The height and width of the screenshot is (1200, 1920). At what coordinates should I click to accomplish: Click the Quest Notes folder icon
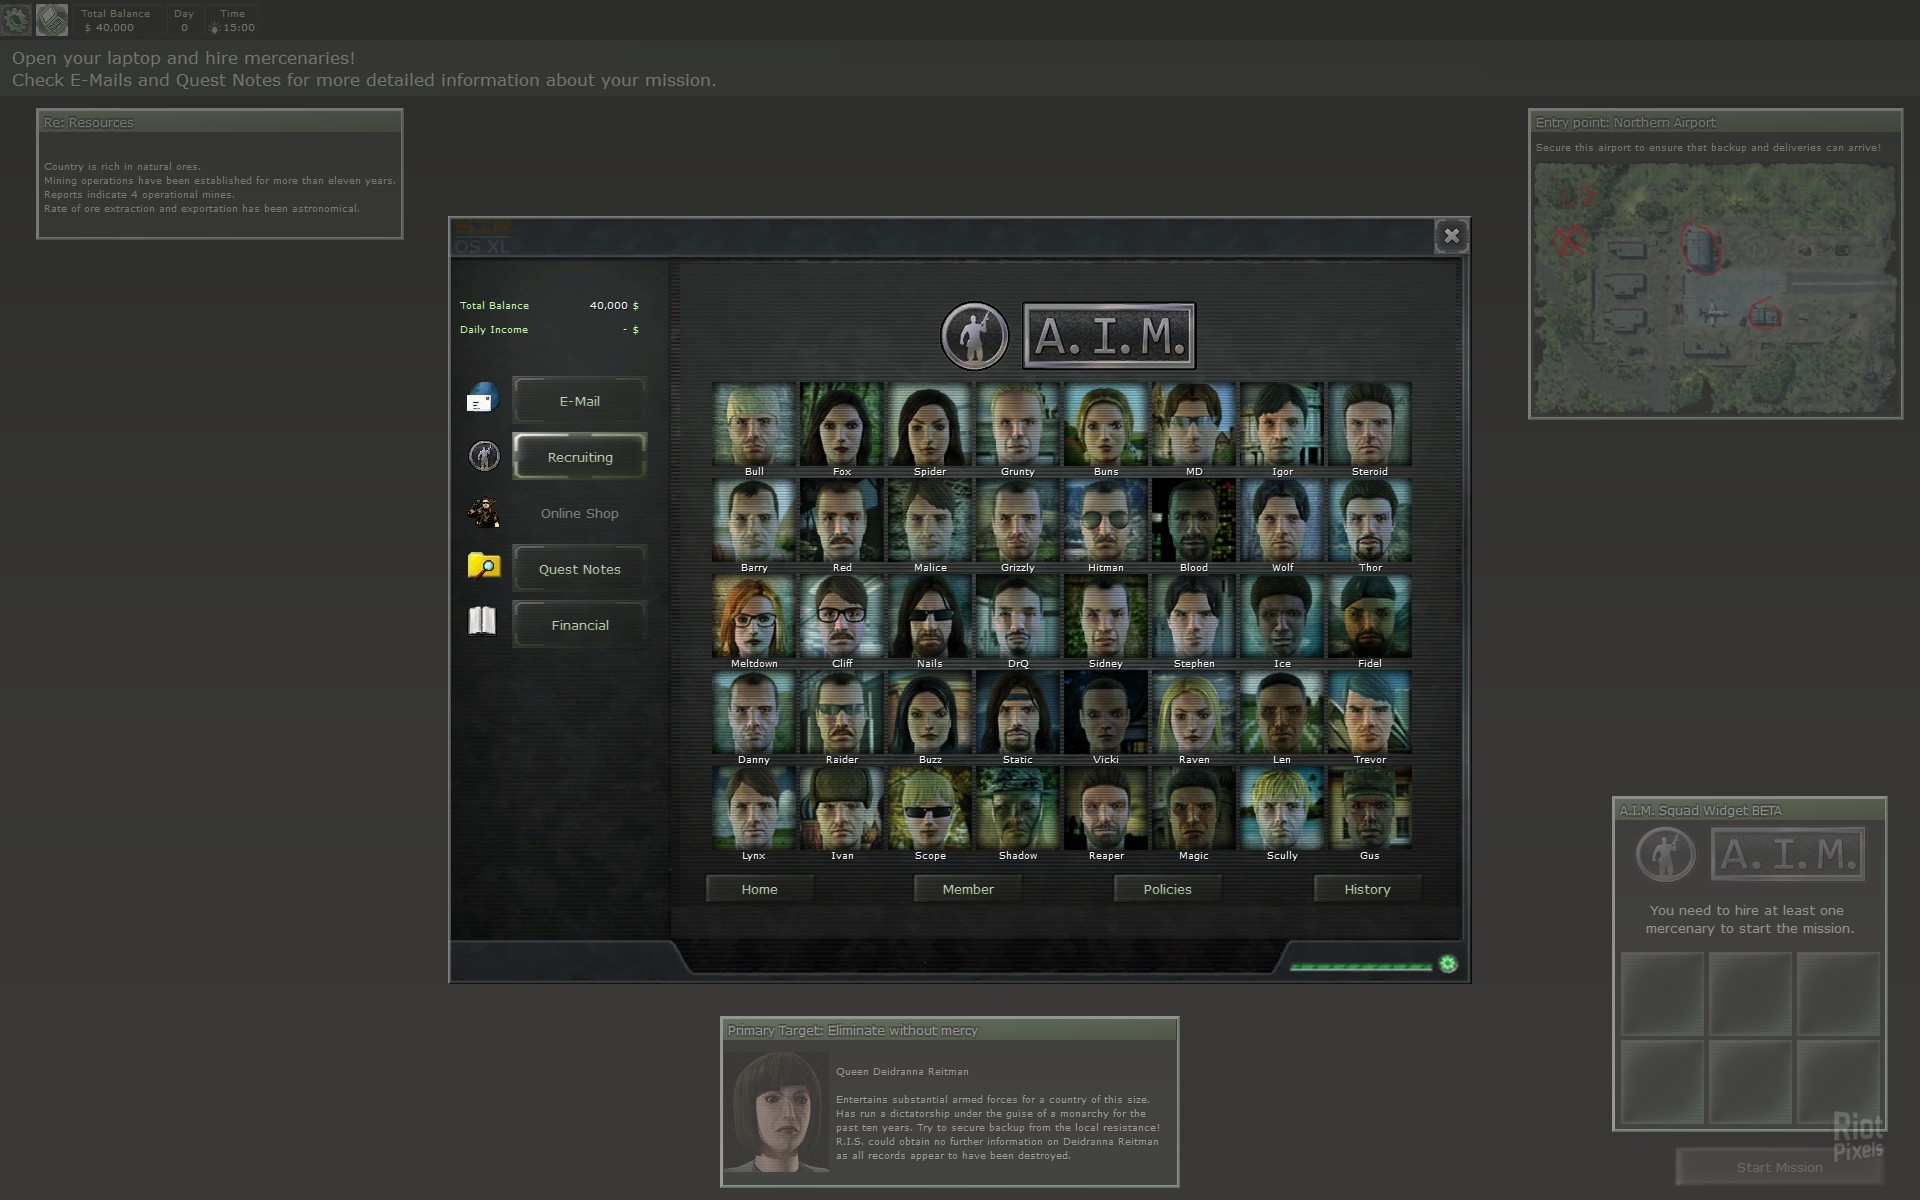tap(484, 566)
